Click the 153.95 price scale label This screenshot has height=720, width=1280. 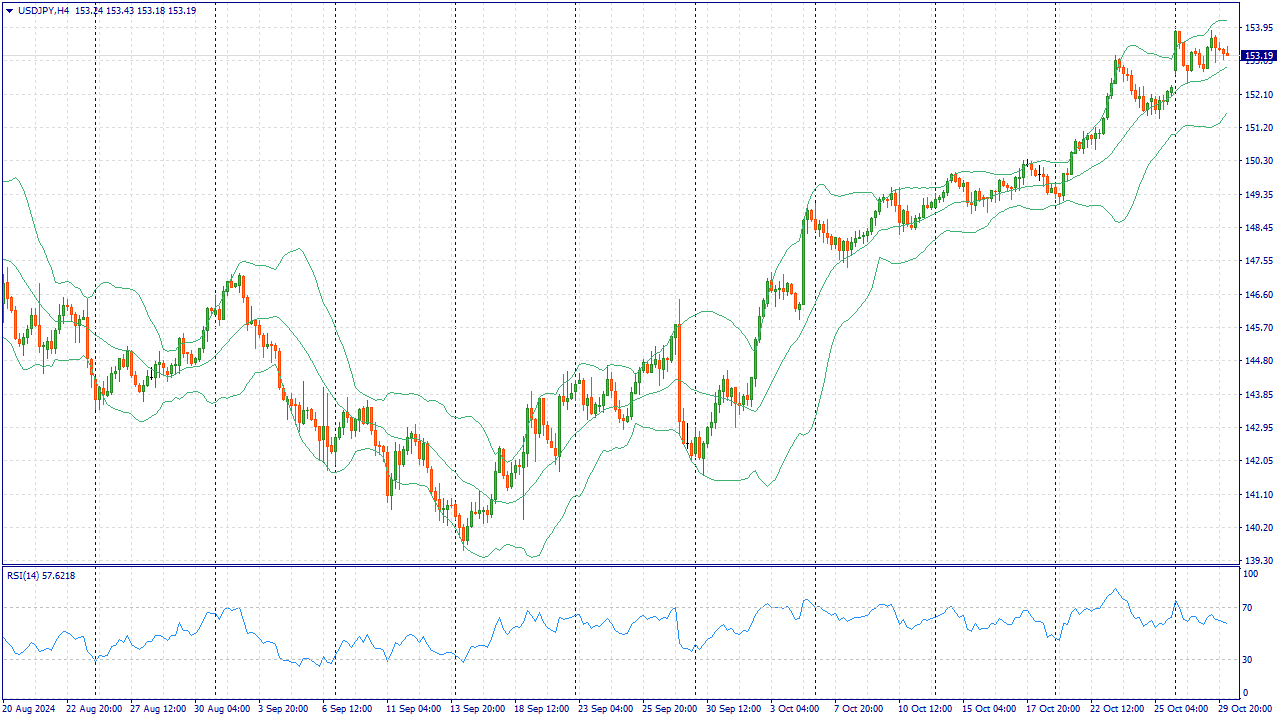click(1257, 28)
